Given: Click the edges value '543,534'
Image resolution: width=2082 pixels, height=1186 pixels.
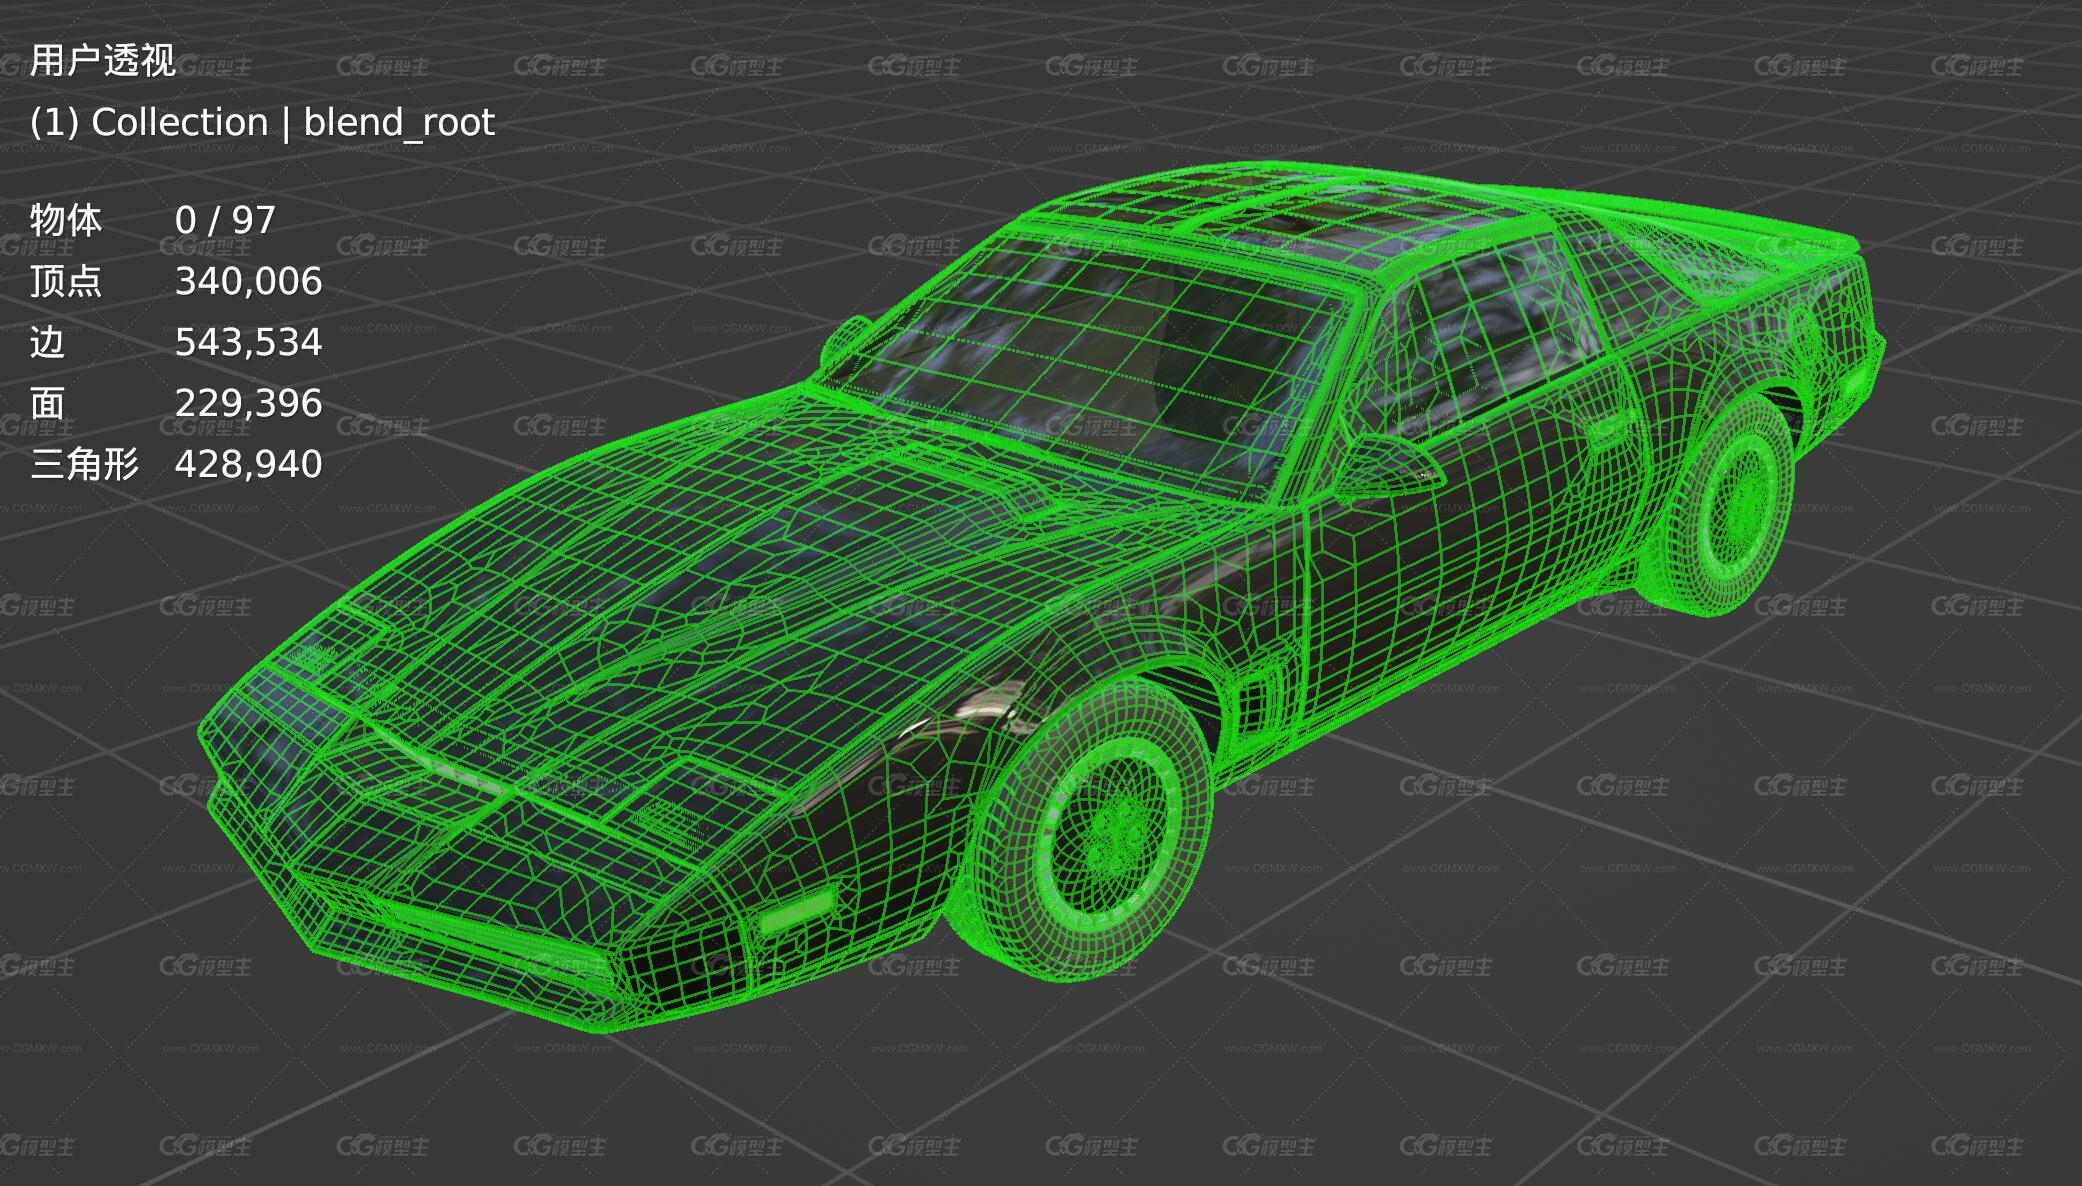Looking at the screenshot, I should click(248, 342).
